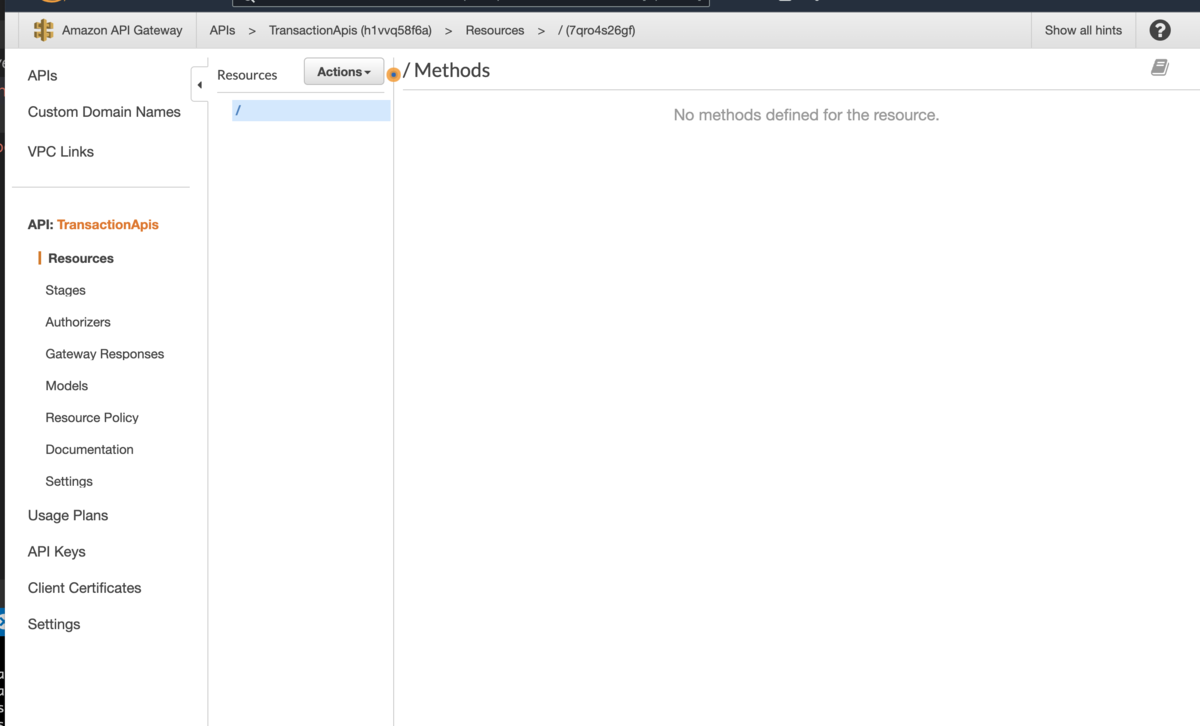The height and width of the screenshot is (726, 1200).
Task: Click the / Methods heading
Action: pos(446,70)
